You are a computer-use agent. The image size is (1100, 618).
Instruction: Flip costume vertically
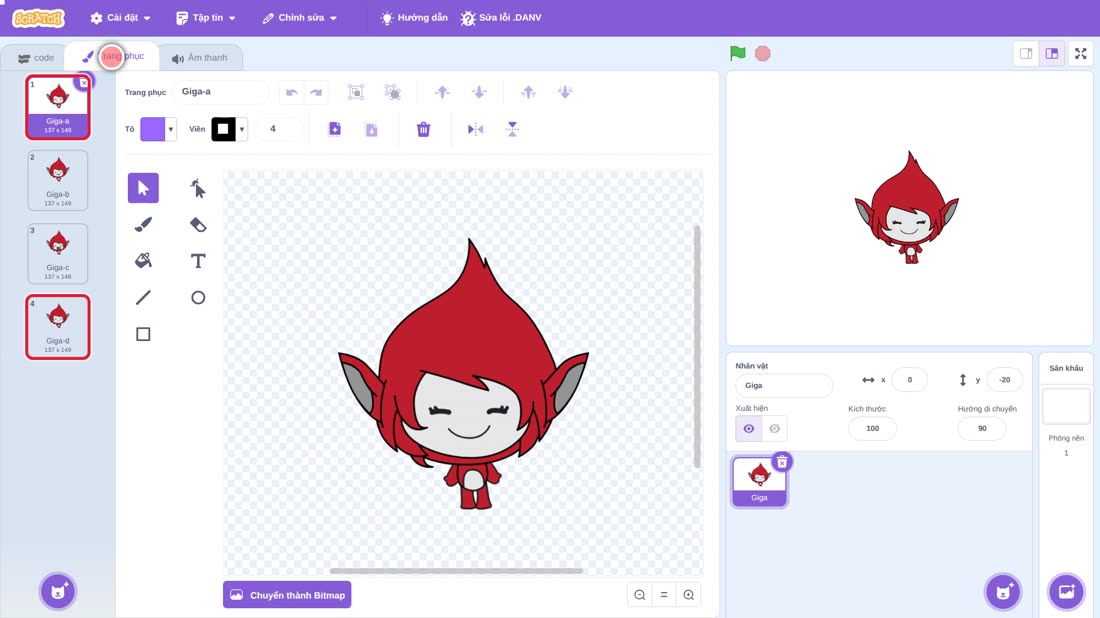[x=512, y=129]
